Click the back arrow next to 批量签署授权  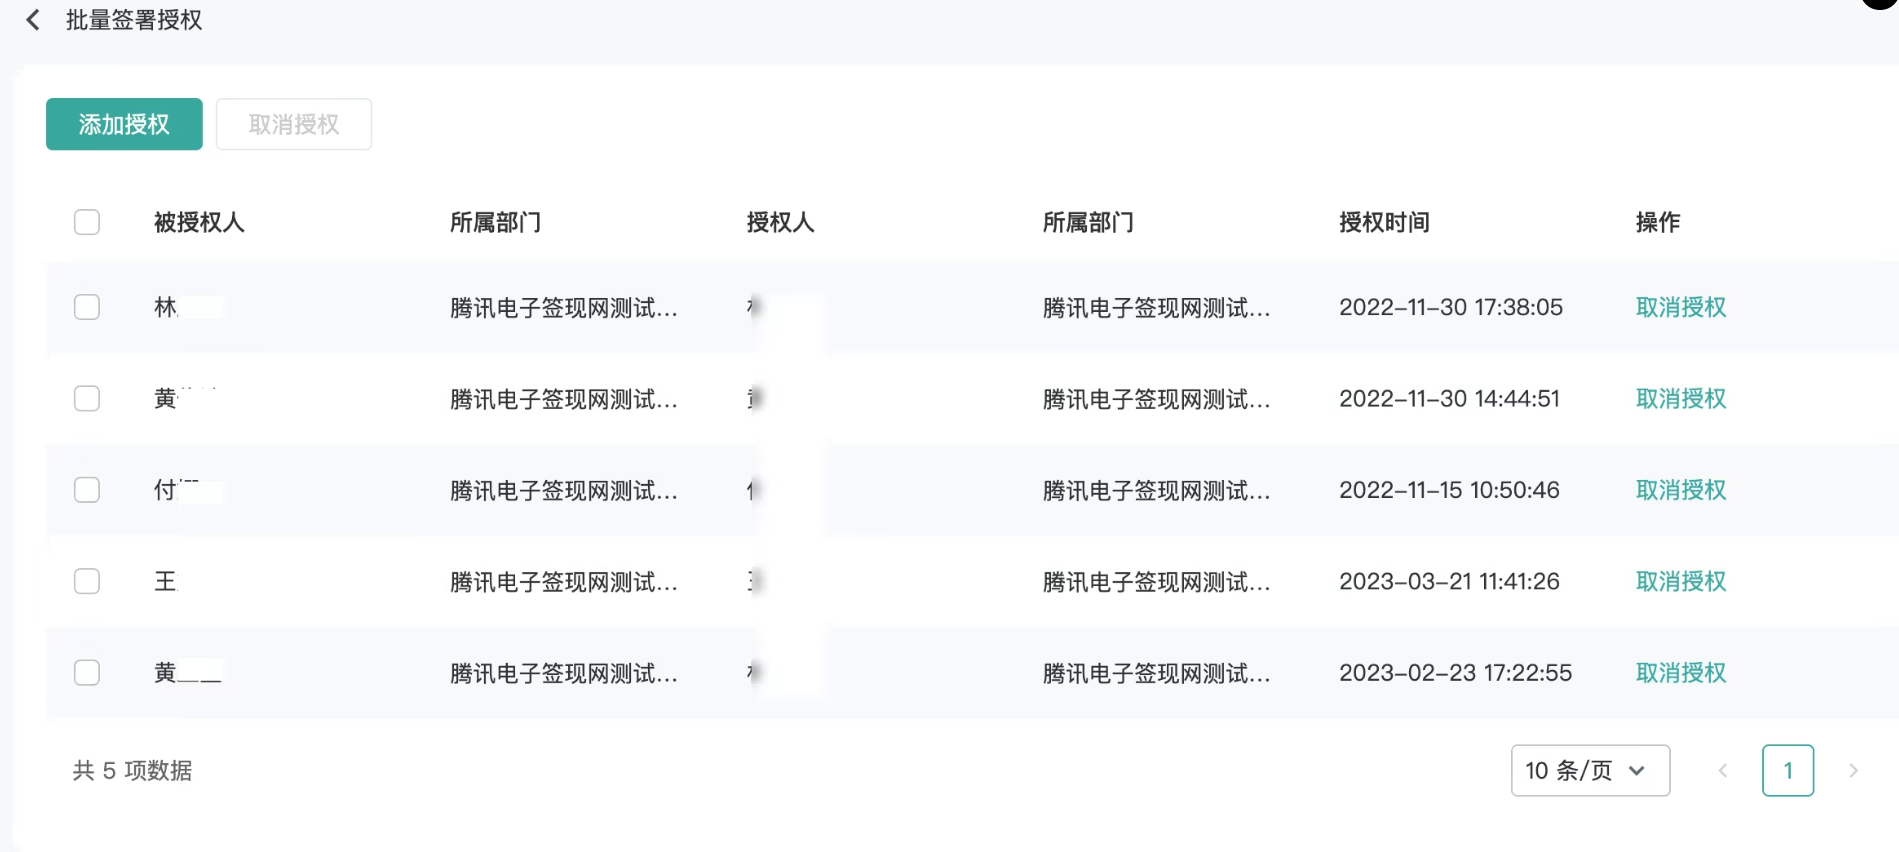pyautogui.click(x=33, y=20)
